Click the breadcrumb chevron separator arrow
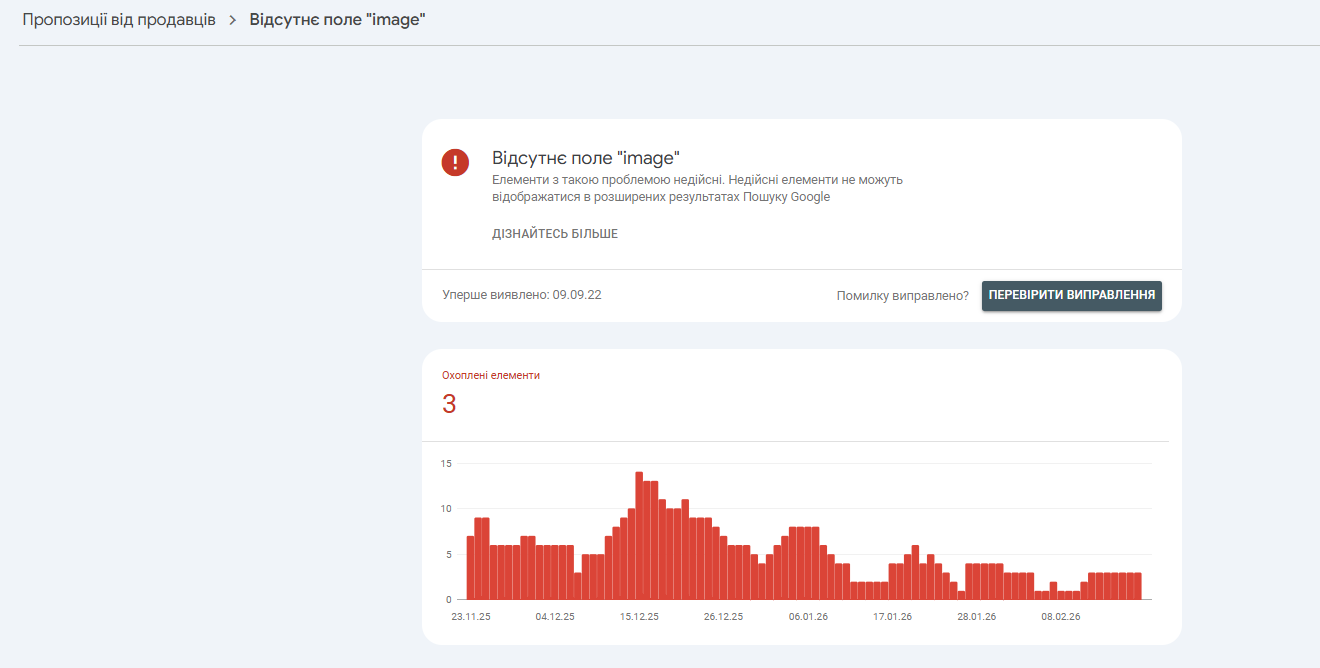Screen dimensions: 1320x668 tap(232, 20)
